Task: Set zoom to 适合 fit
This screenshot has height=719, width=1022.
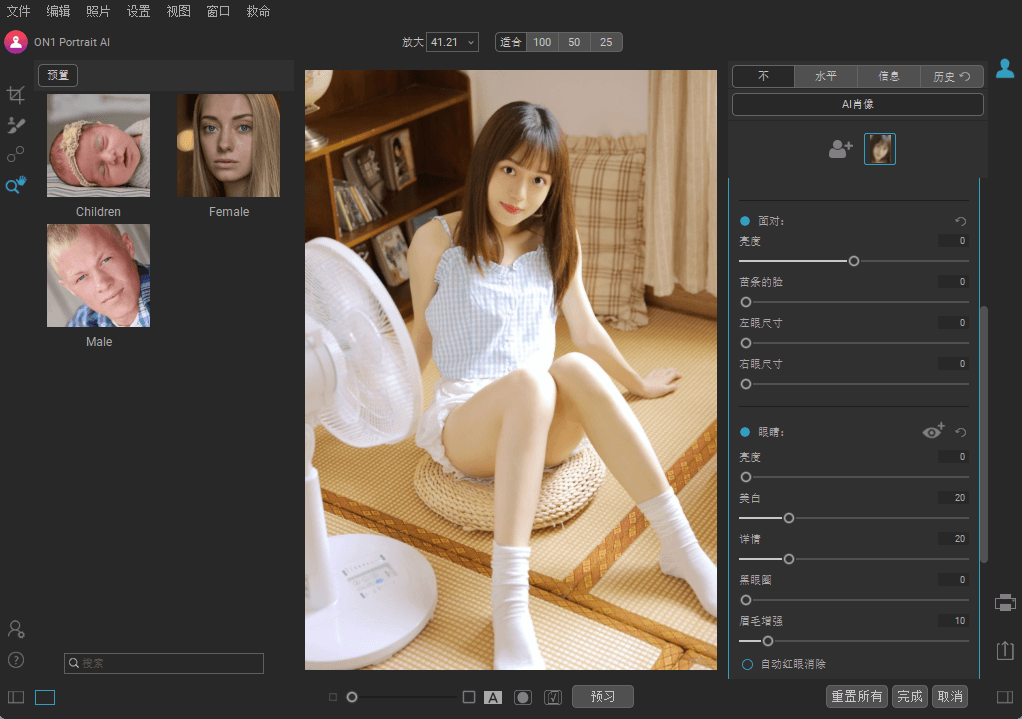Action: [x=510, y=42]
